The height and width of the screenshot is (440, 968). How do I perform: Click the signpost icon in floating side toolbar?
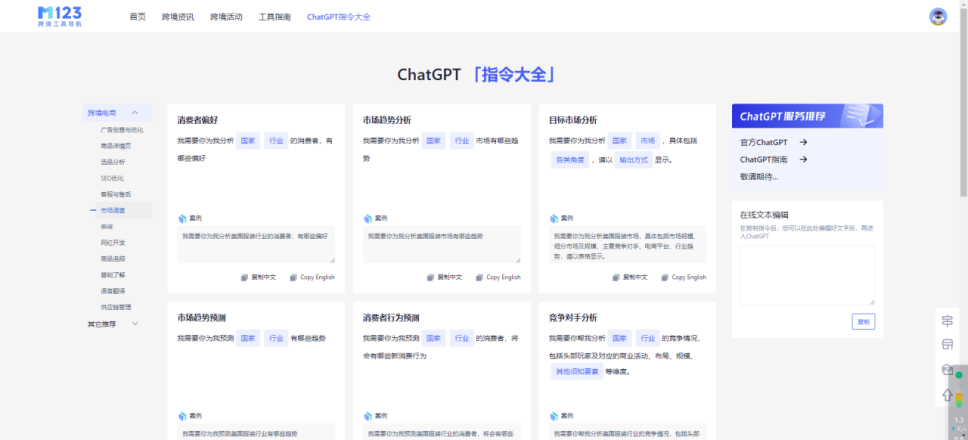point(947,322)
